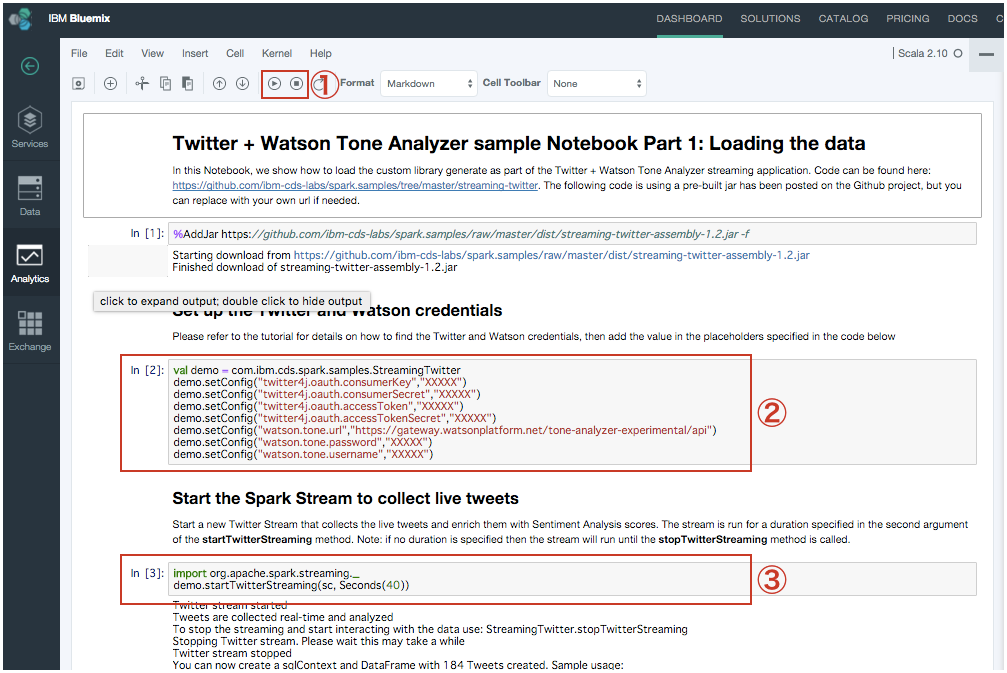Click the 'Twitter stream stopped' output line
This screenshot has width=1007, height=673.
click(232, 653)
